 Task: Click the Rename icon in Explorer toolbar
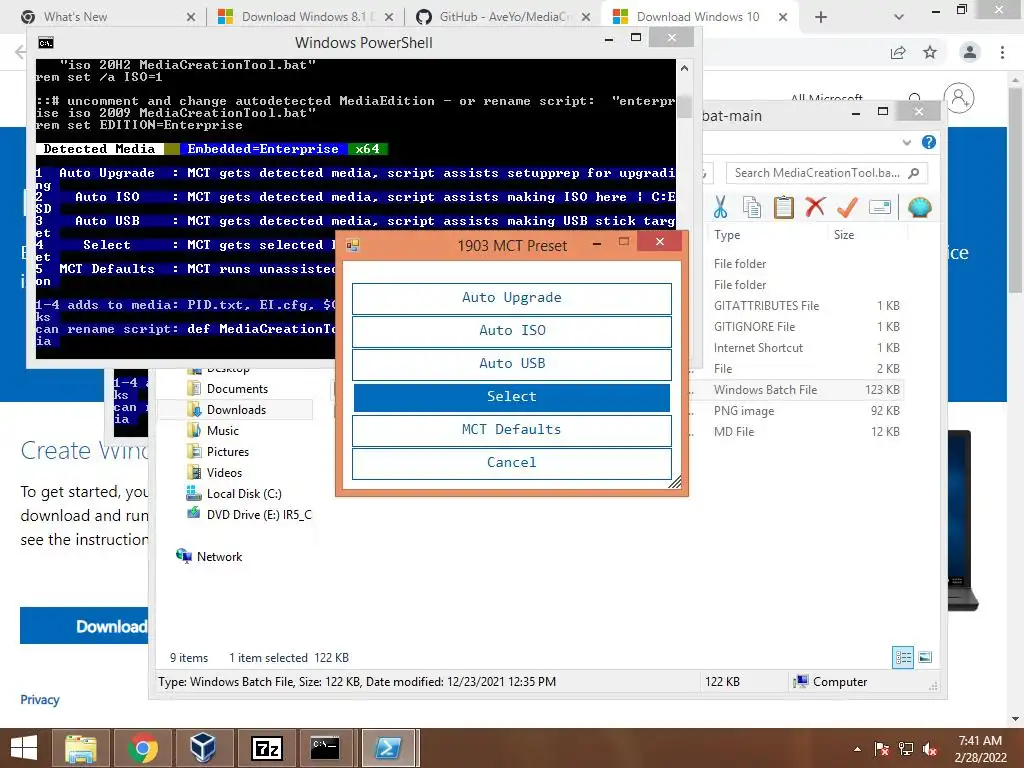[x=880, y=208]
